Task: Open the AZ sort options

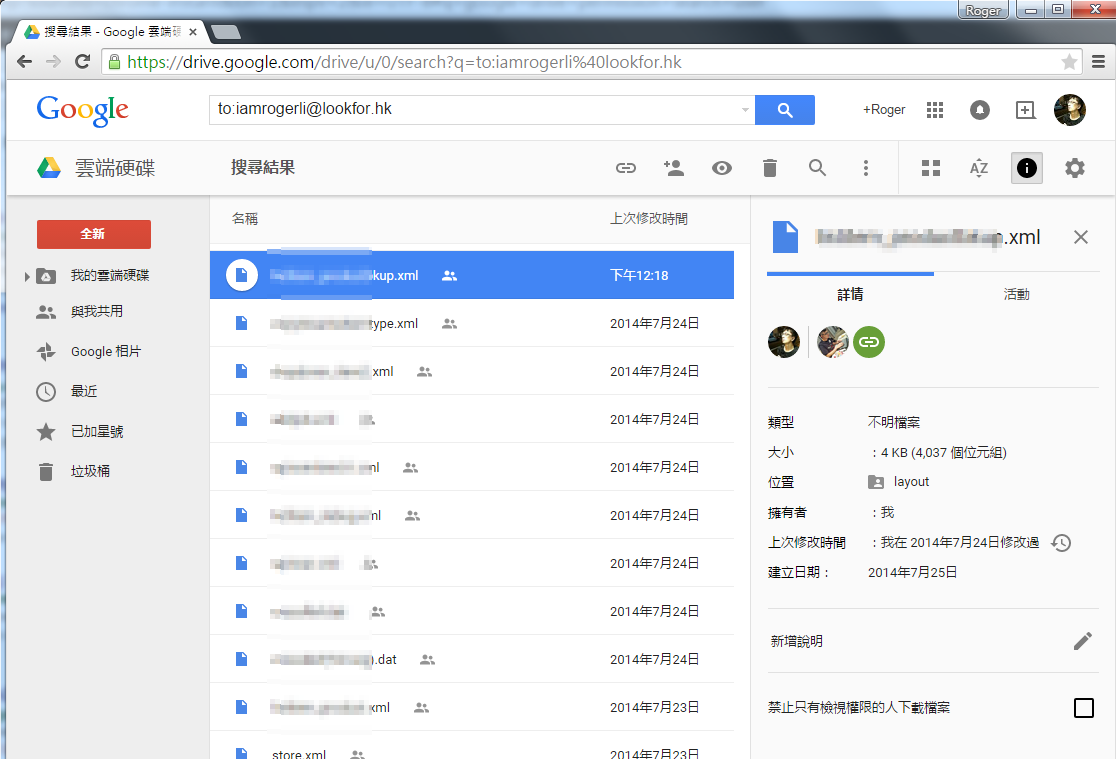Action: [979, 168]
